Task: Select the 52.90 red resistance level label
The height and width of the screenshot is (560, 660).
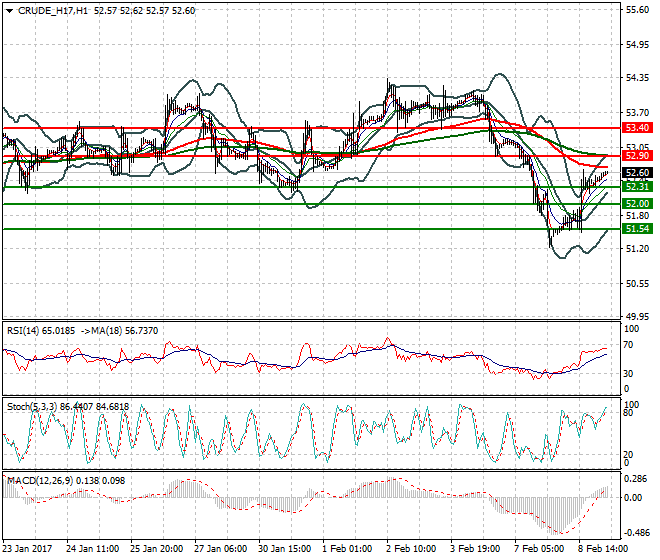Action: 637,156
